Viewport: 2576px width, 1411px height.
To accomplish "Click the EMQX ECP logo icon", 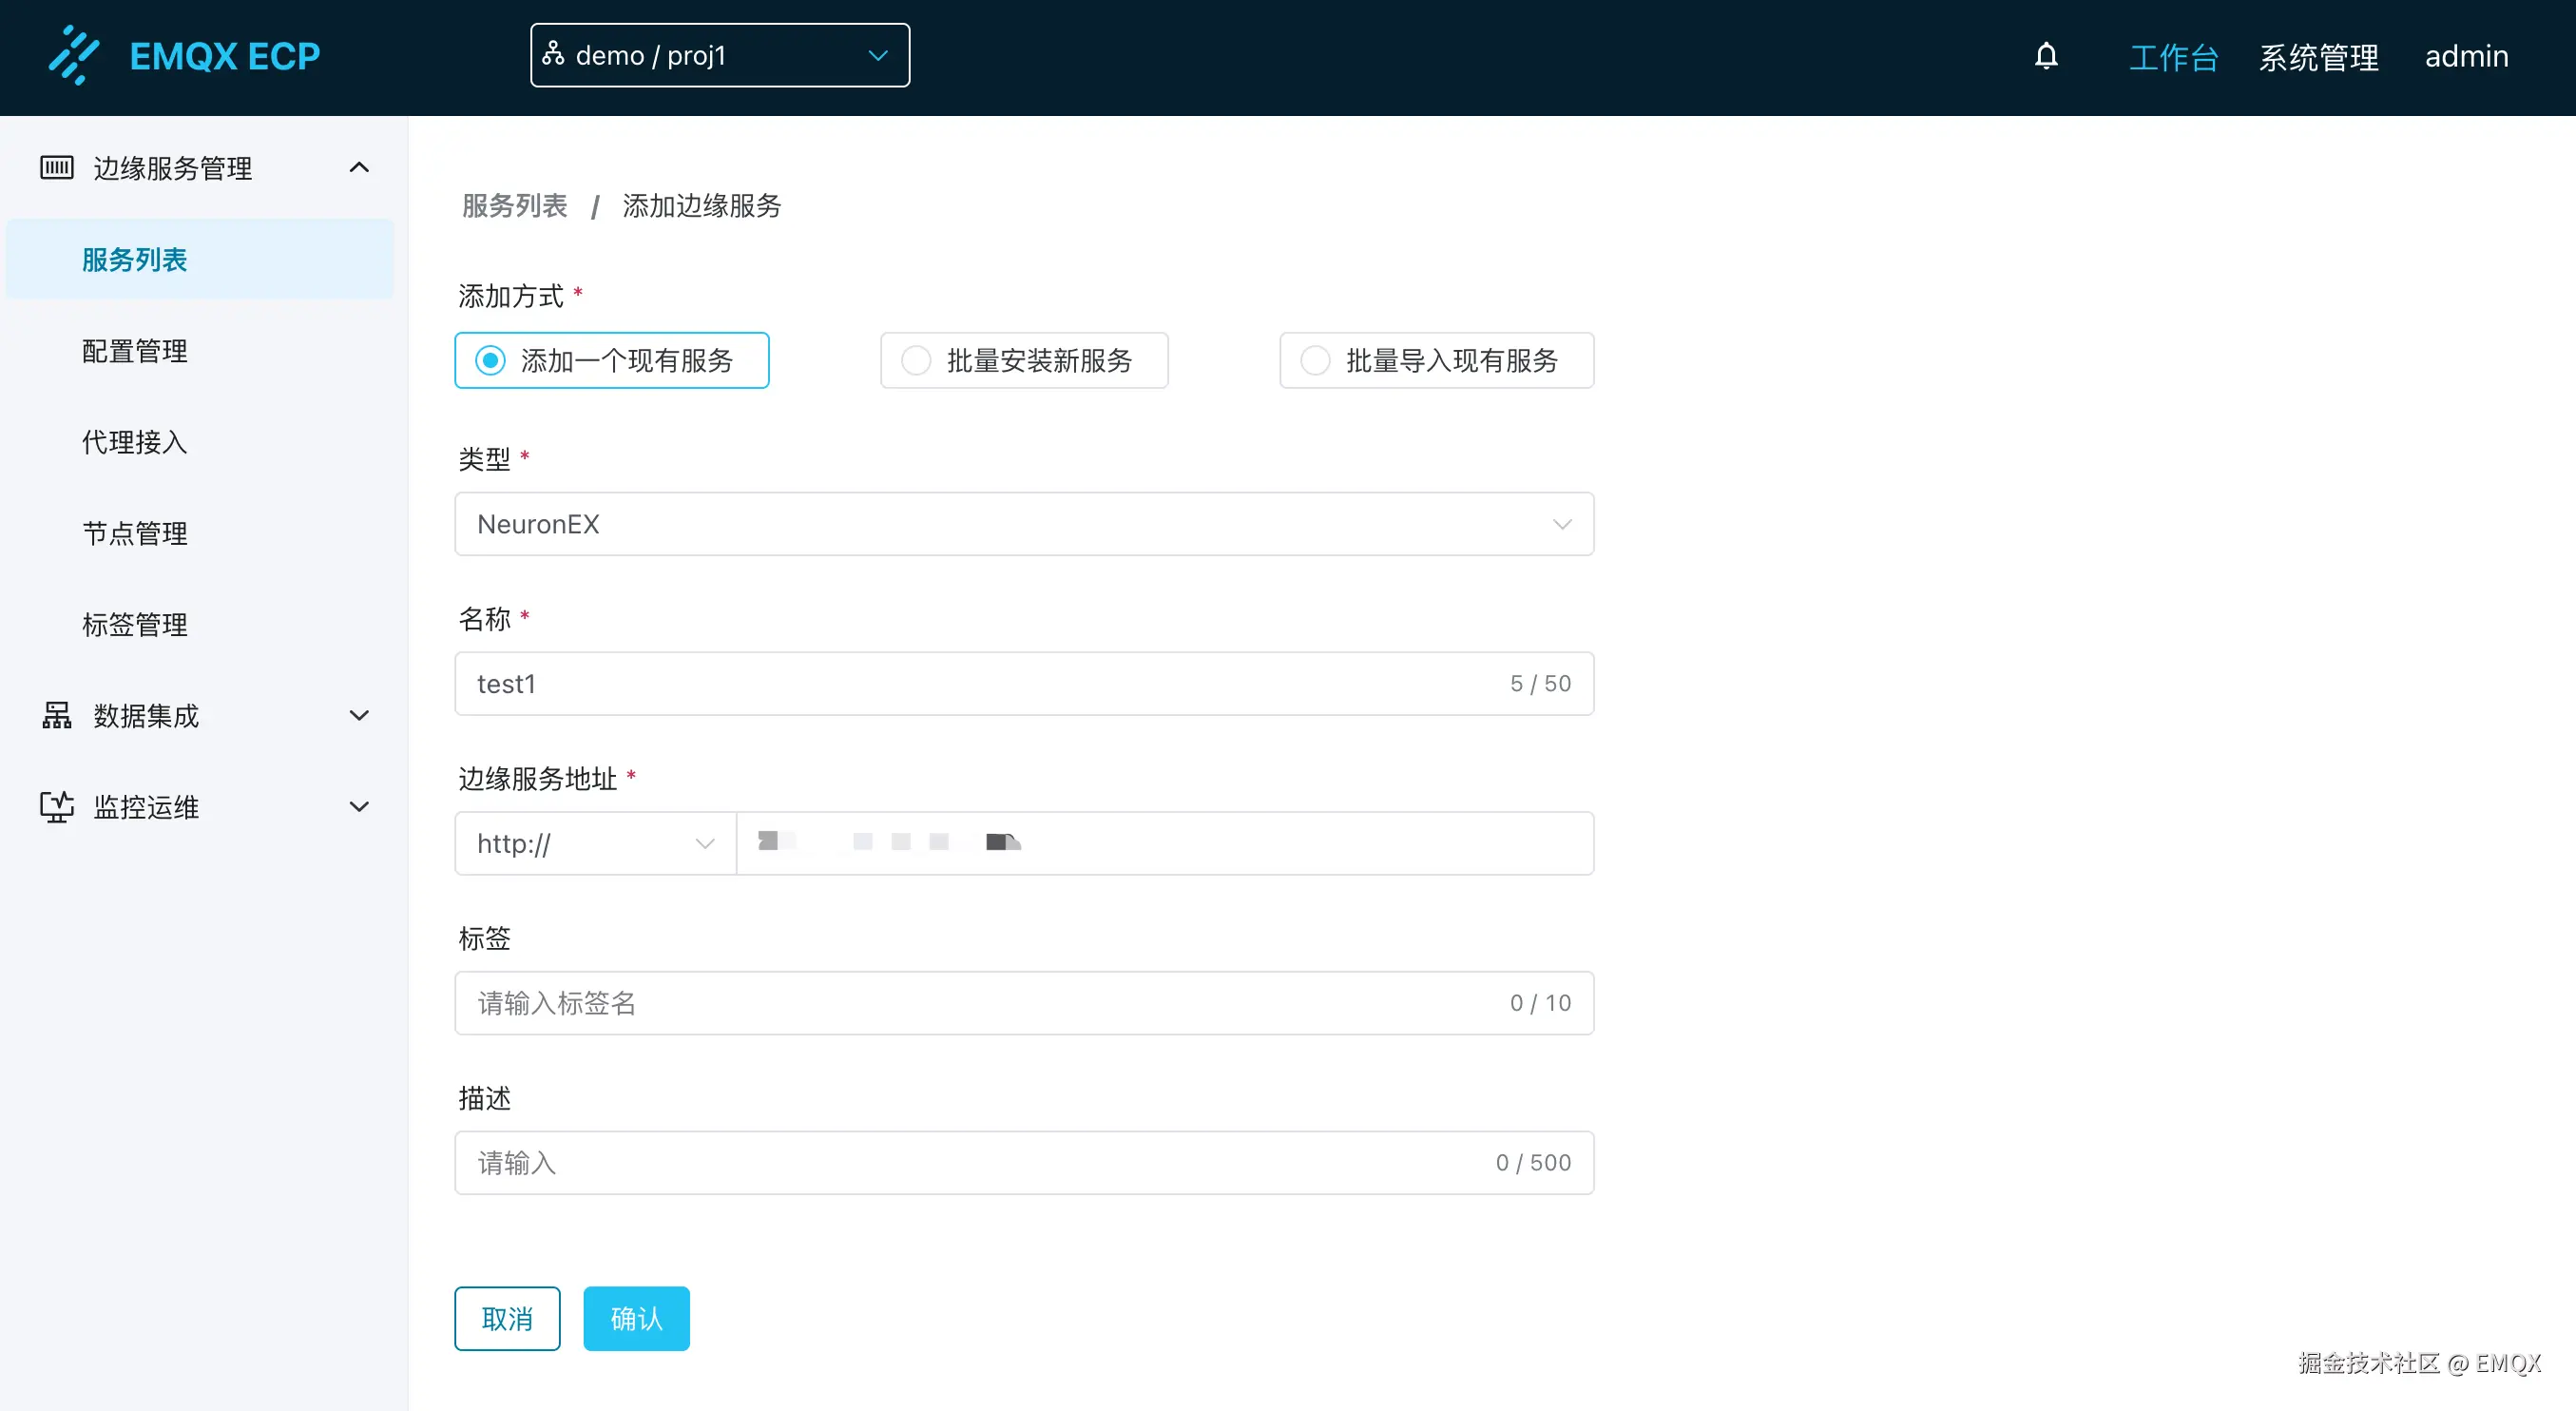I will coord(74,55).
